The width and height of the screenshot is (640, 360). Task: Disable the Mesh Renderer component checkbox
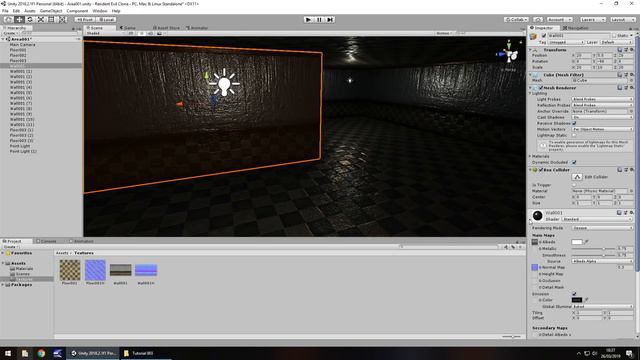541,88
